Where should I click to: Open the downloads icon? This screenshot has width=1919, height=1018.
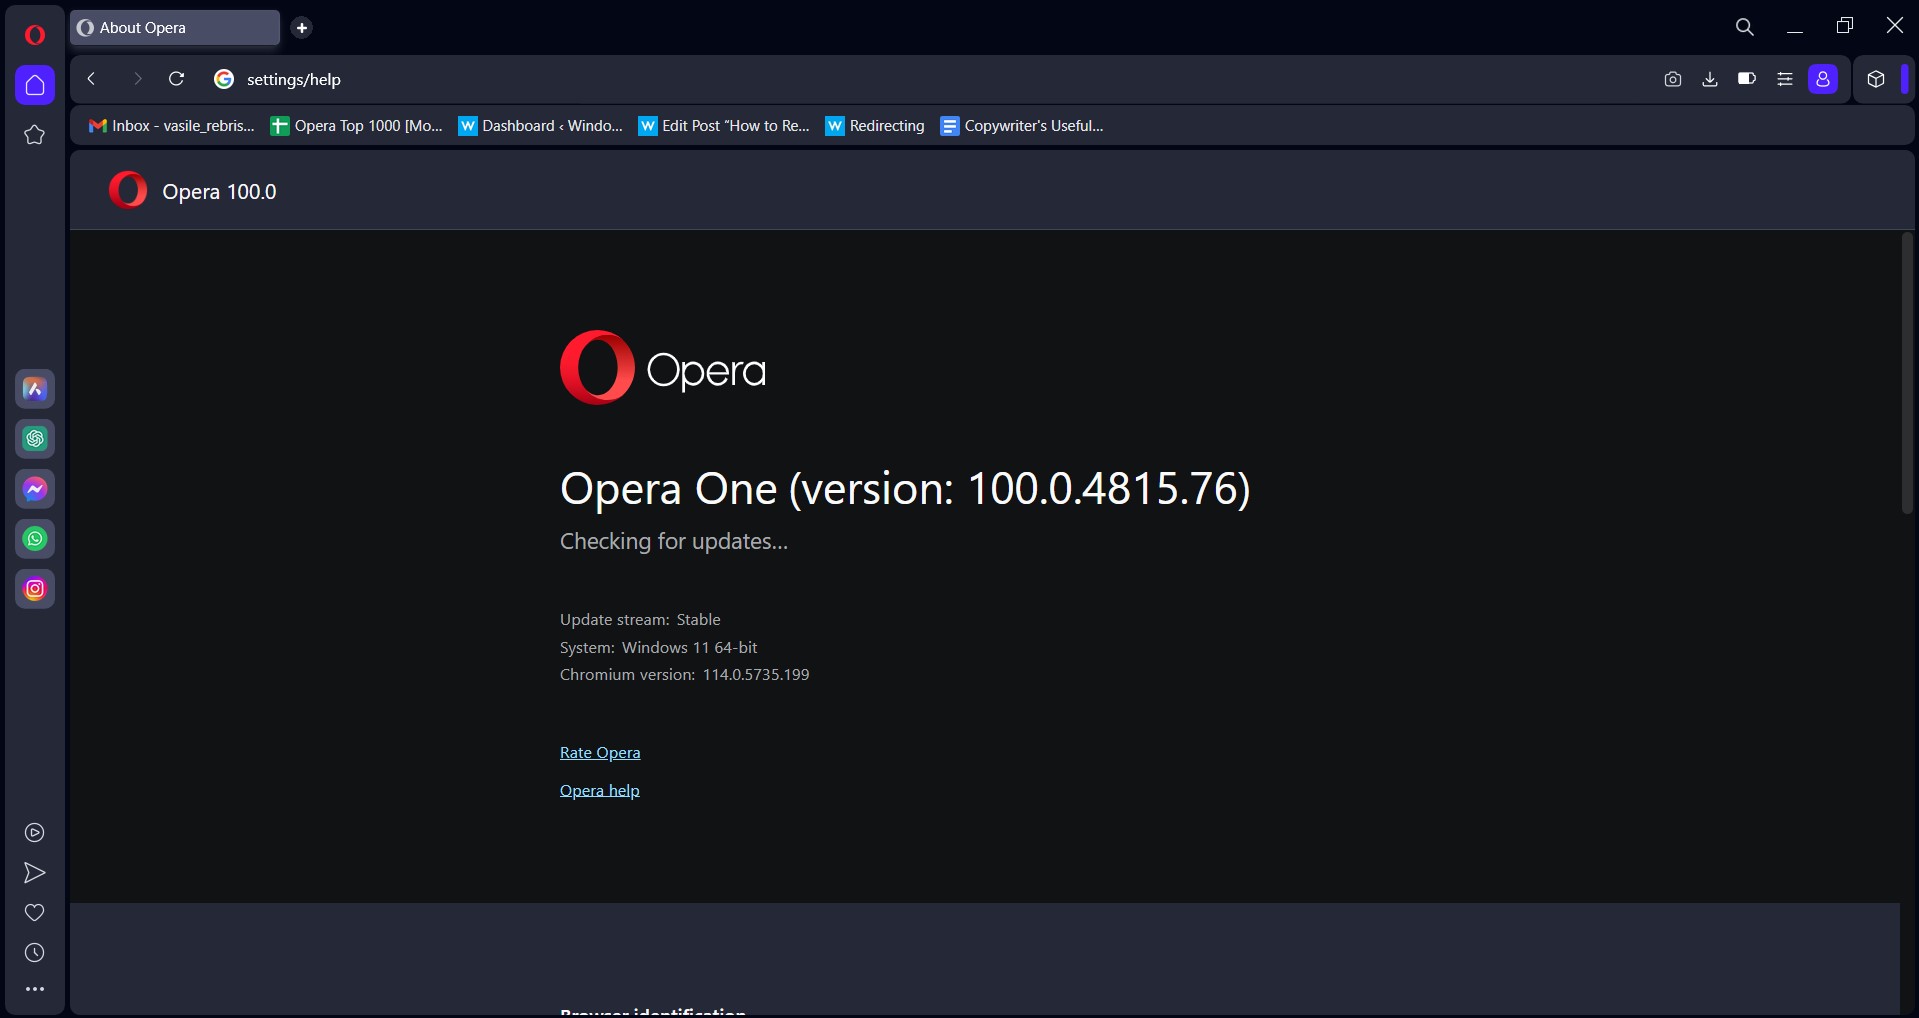click(1710, 79)
